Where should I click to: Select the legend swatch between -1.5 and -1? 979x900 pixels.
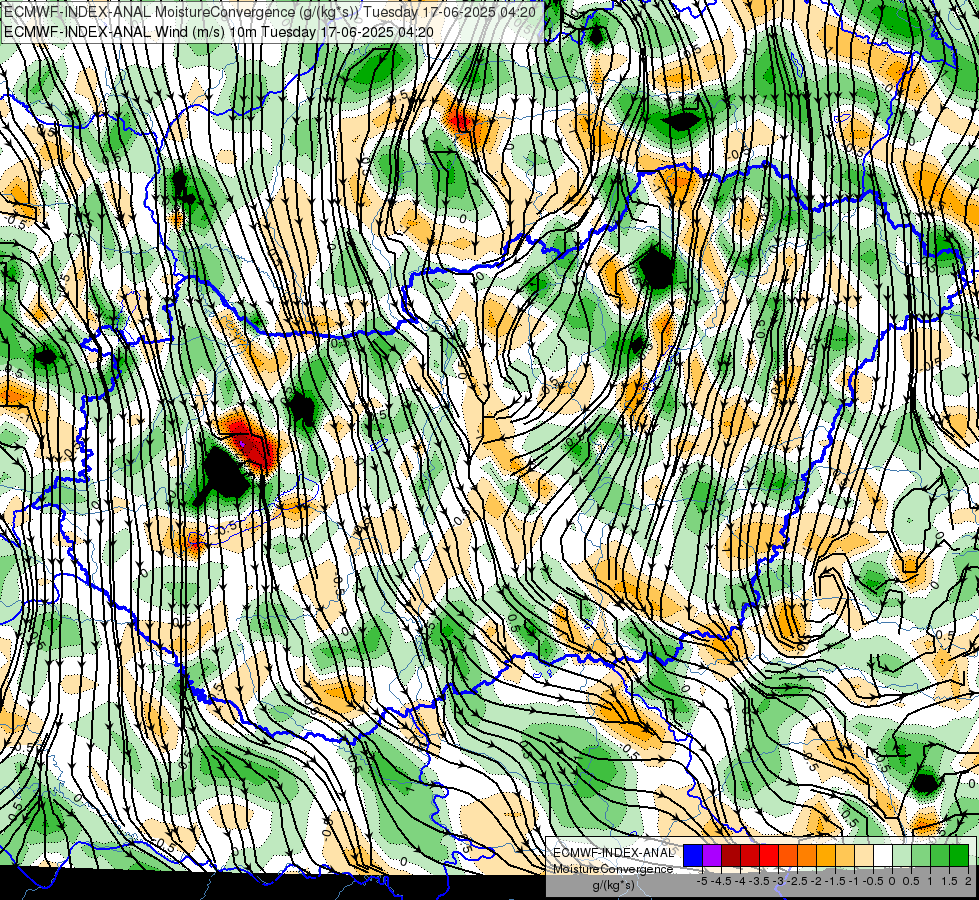pyautogui.click(x=845, y=855)
